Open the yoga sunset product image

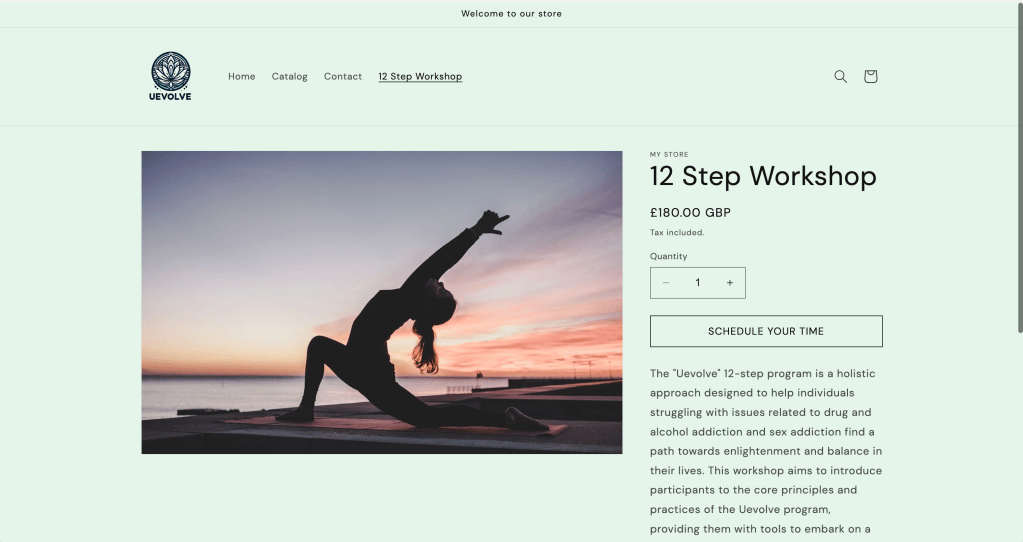382,303
